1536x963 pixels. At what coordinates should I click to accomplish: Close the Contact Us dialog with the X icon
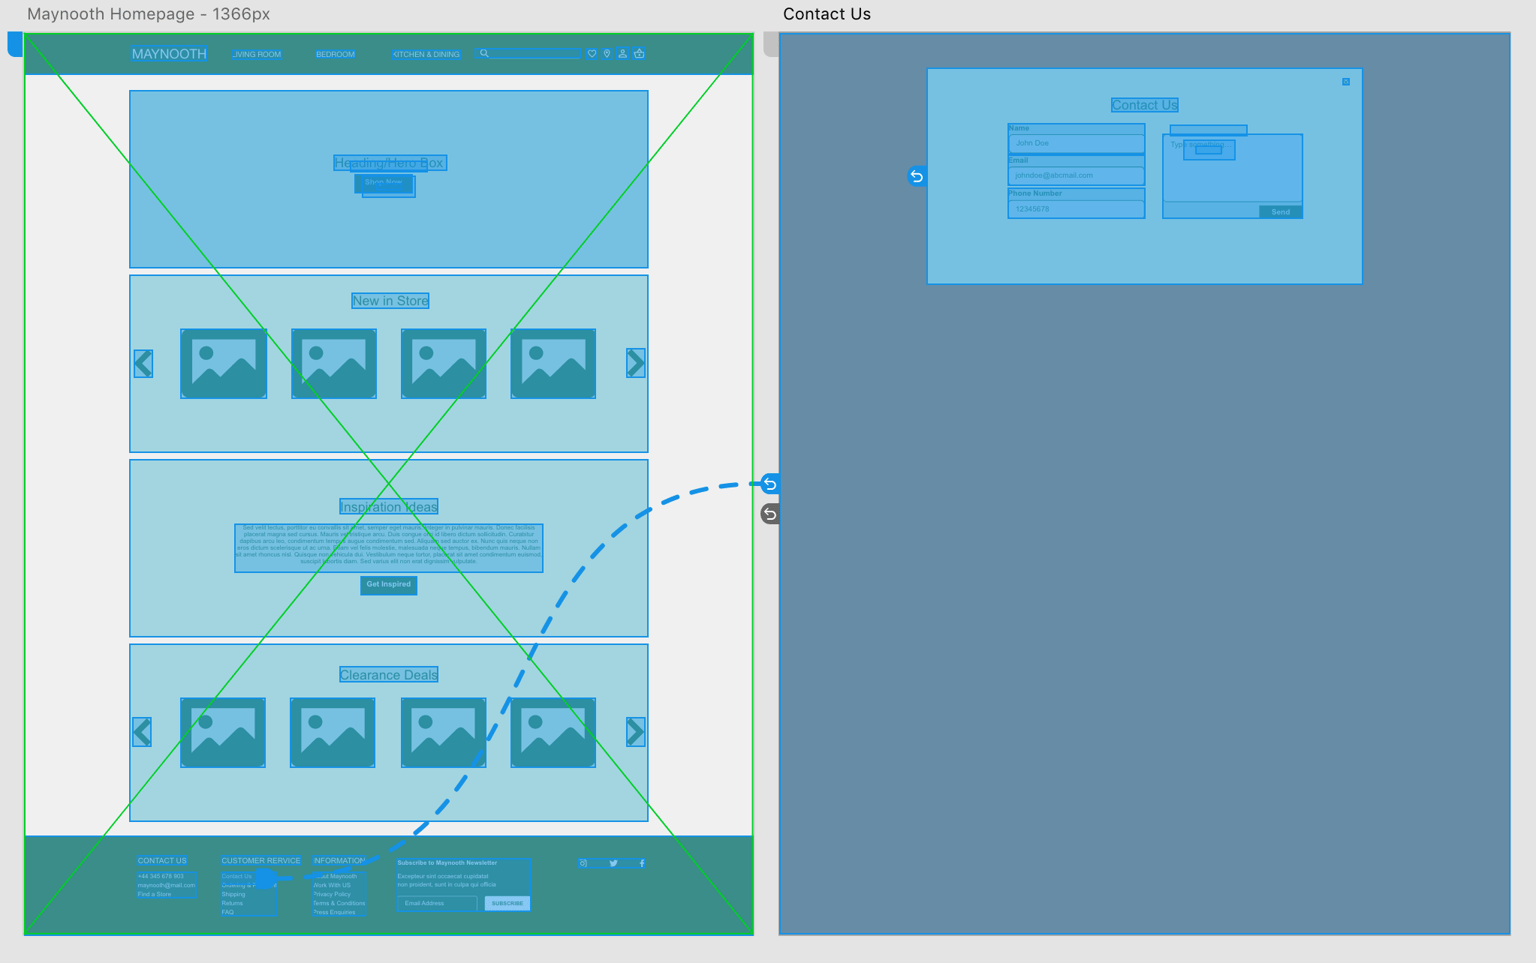(x=1346, y=82)
